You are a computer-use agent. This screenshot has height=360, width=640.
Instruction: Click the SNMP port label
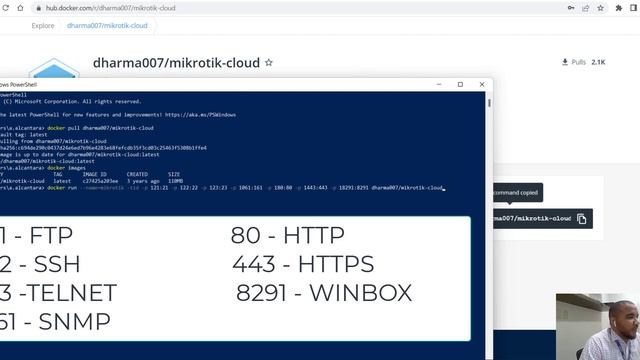(x=55, y=322)
